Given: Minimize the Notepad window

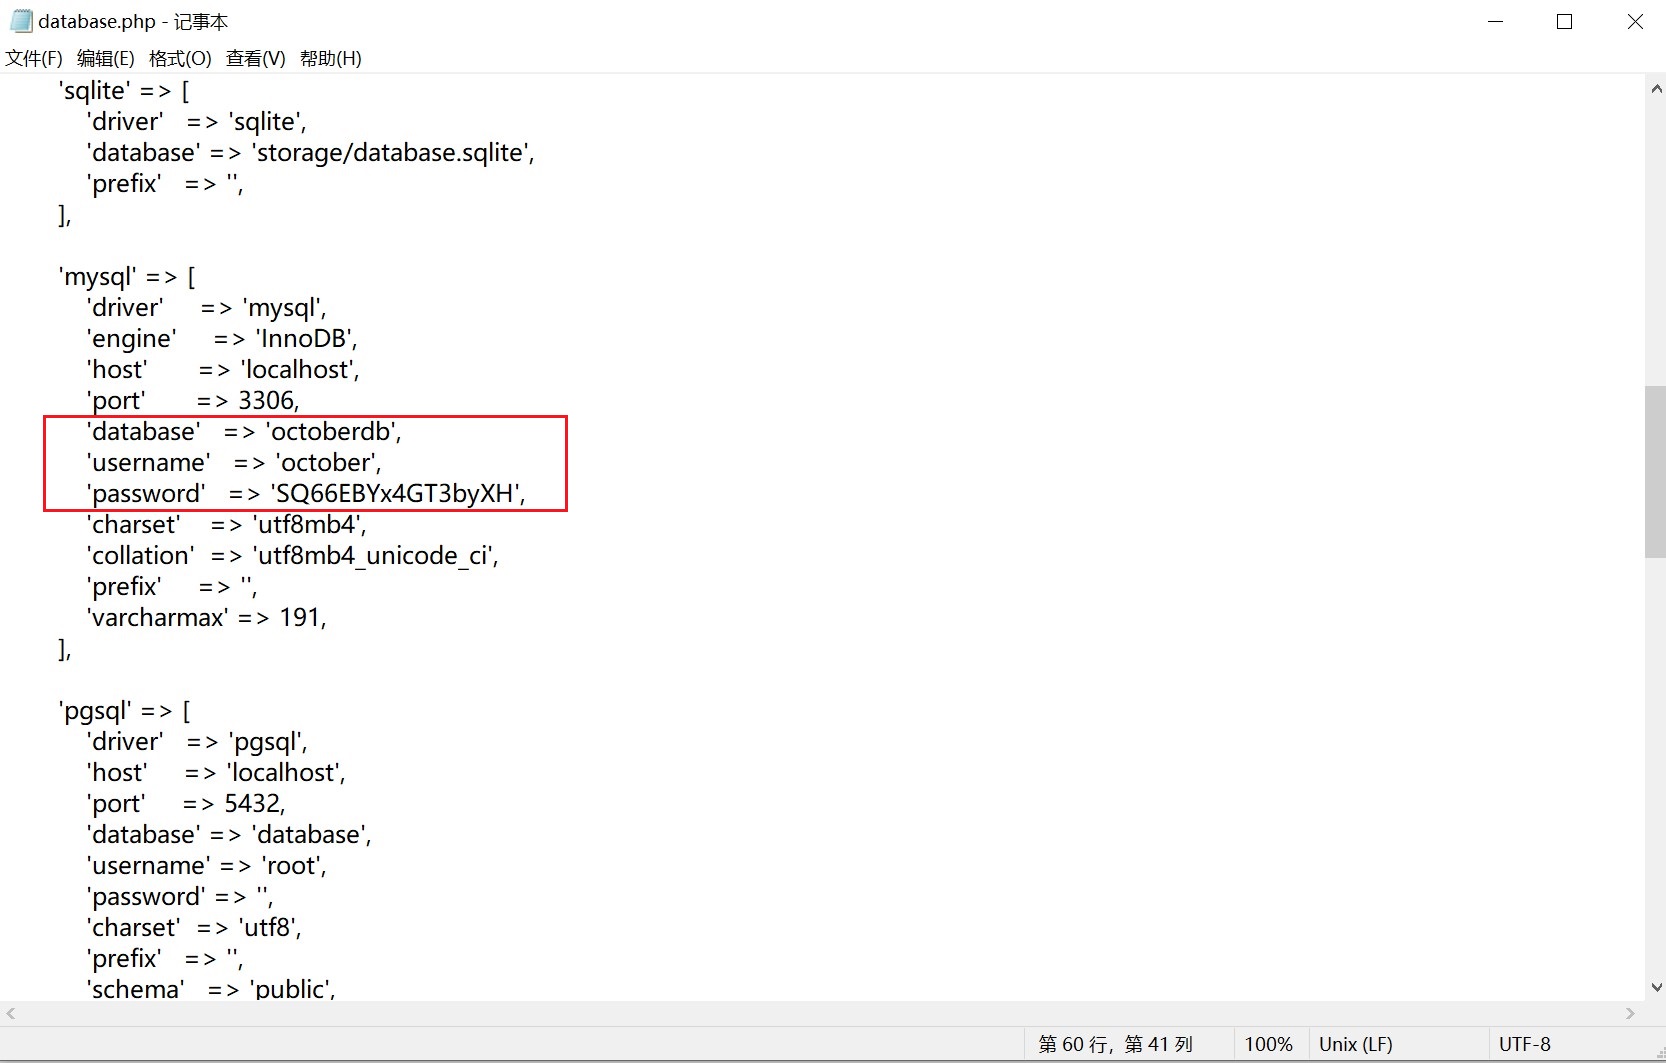Looking at the screenshot, I should click(1496, 21).
